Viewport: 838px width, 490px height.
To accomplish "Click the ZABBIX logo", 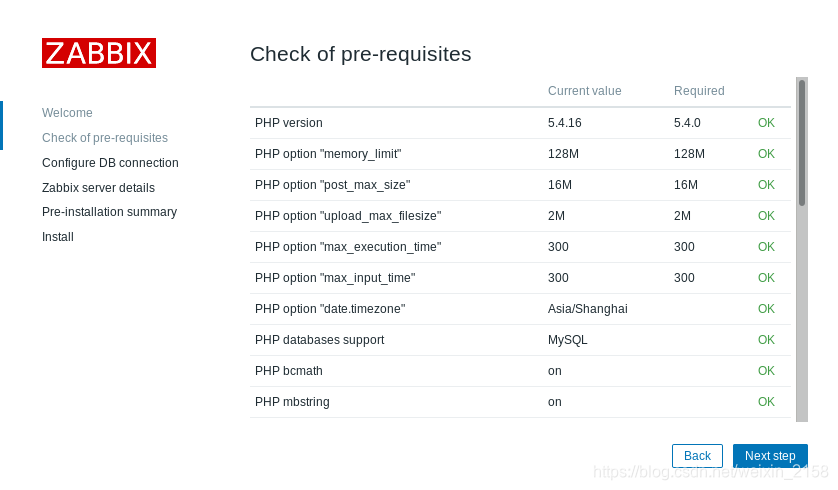I will (x=99, y=53).
